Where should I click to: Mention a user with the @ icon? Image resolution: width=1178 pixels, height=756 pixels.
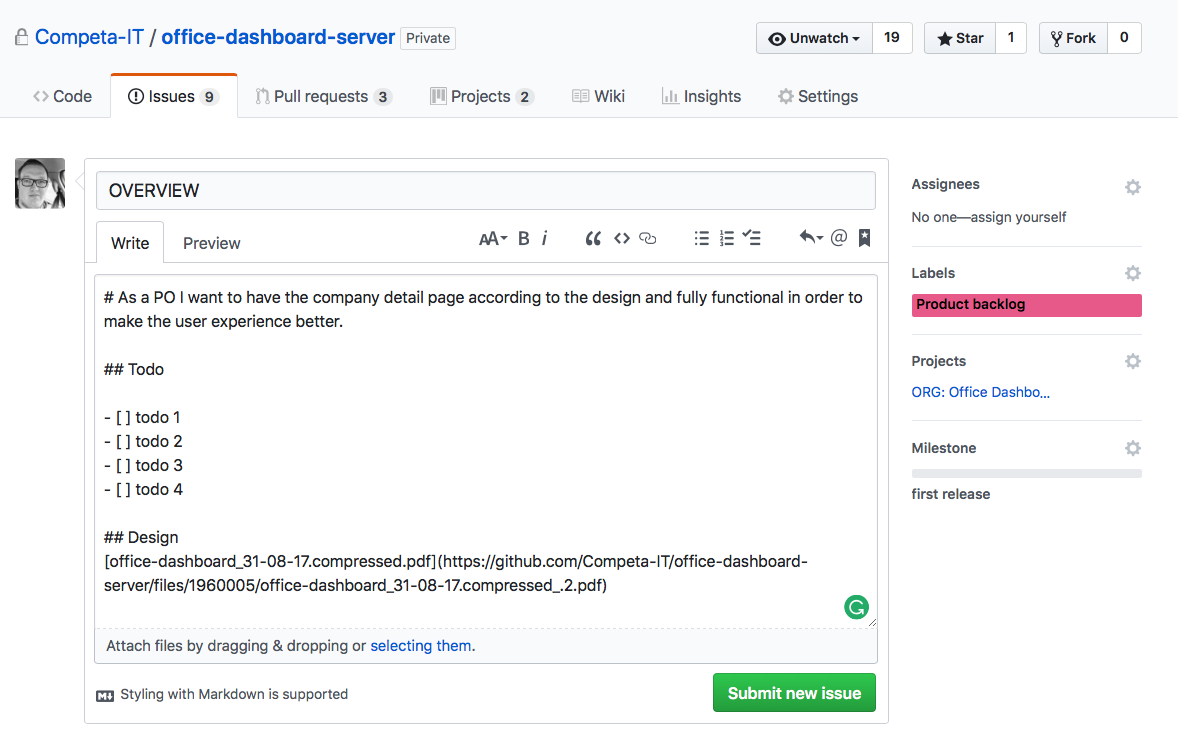tap(838, 237)
